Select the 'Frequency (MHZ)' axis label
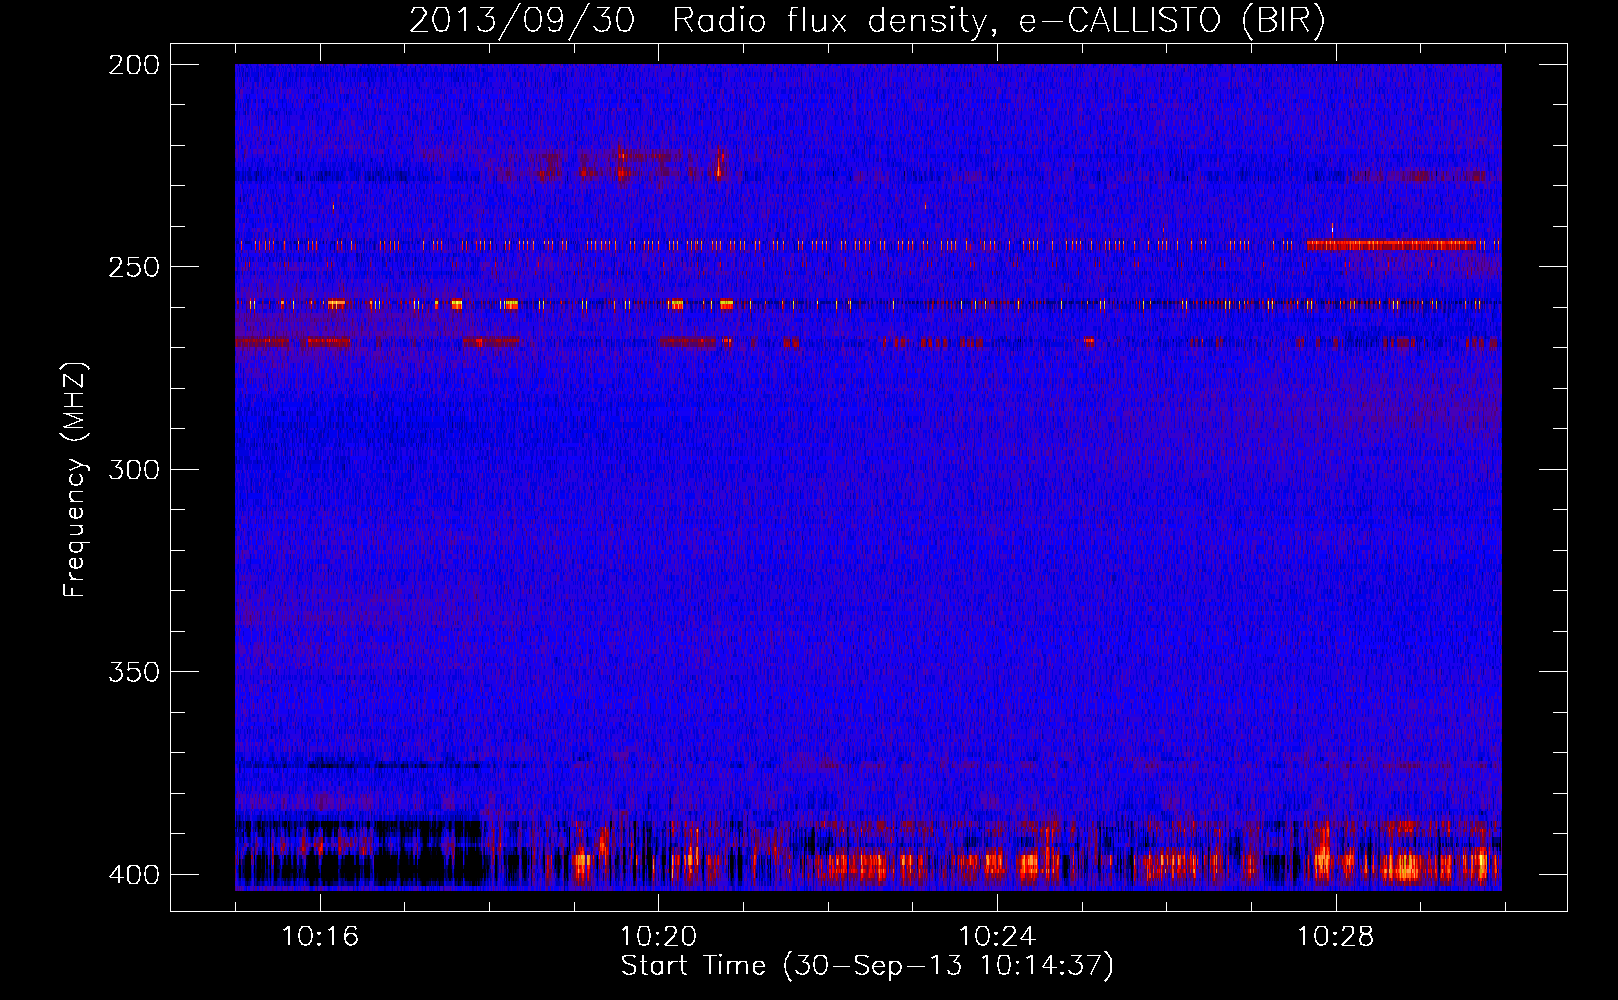Viewport: 1618px width, 1000px height. pyautogui.click(x=75, y=480)
